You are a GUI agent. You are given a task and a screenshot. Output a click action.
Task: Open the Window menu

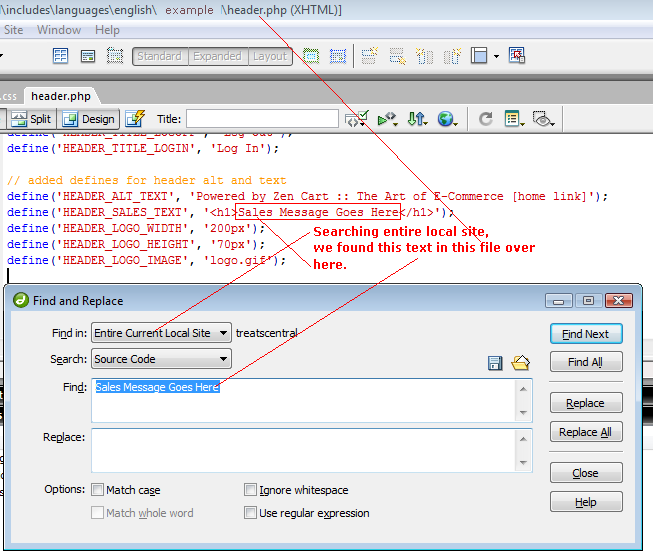pos(59,30)
